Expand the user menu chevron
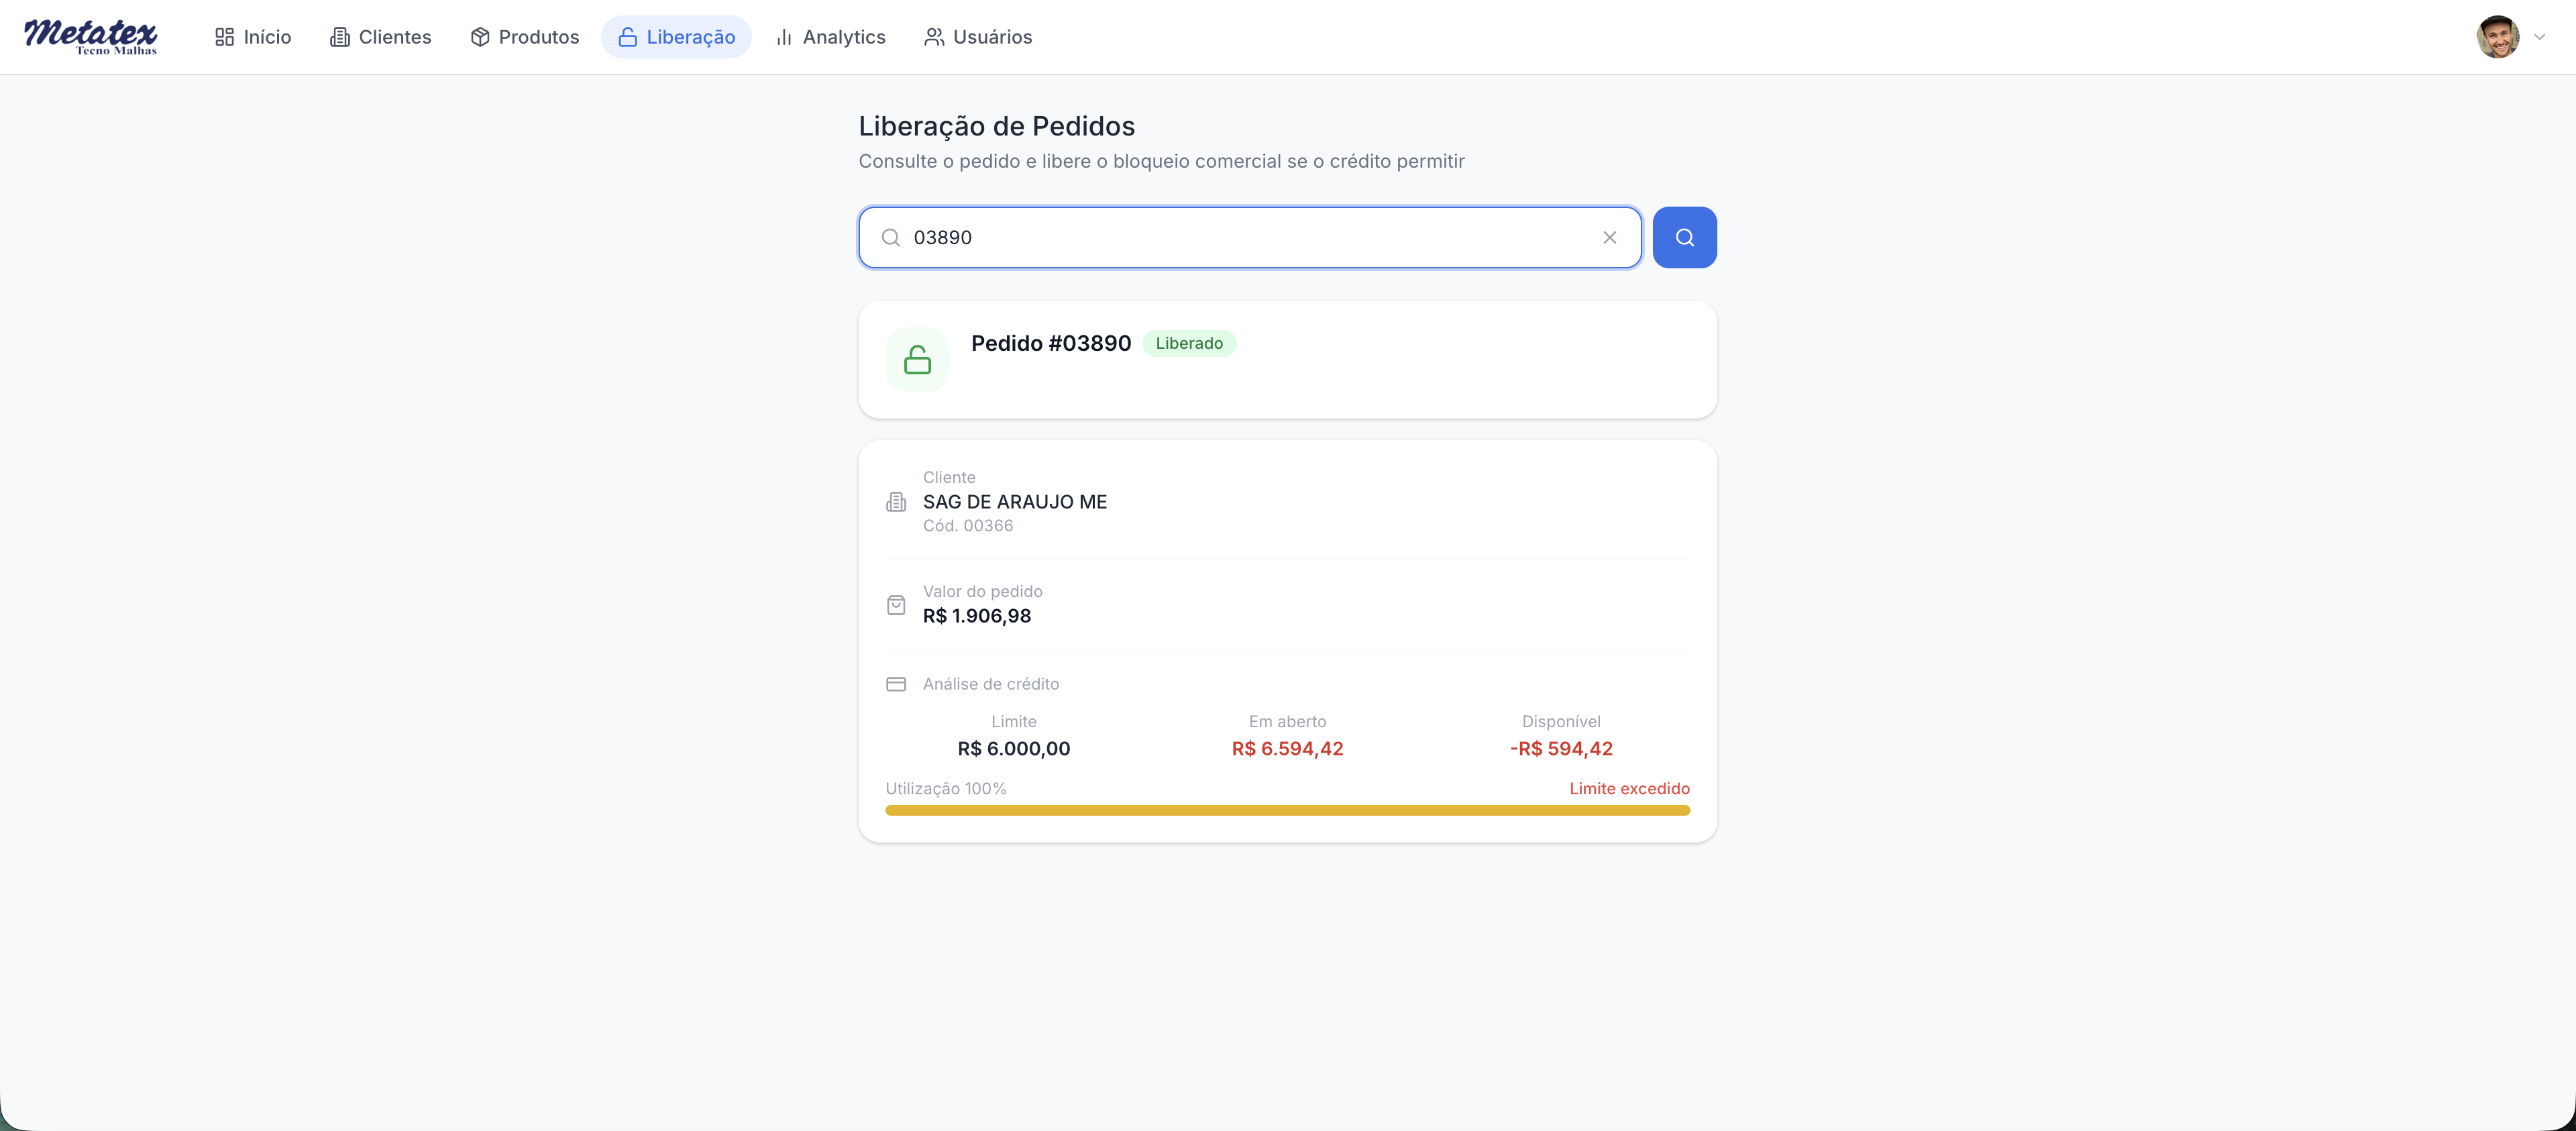2576x1131 pixels. click(x=2539, y=37)
